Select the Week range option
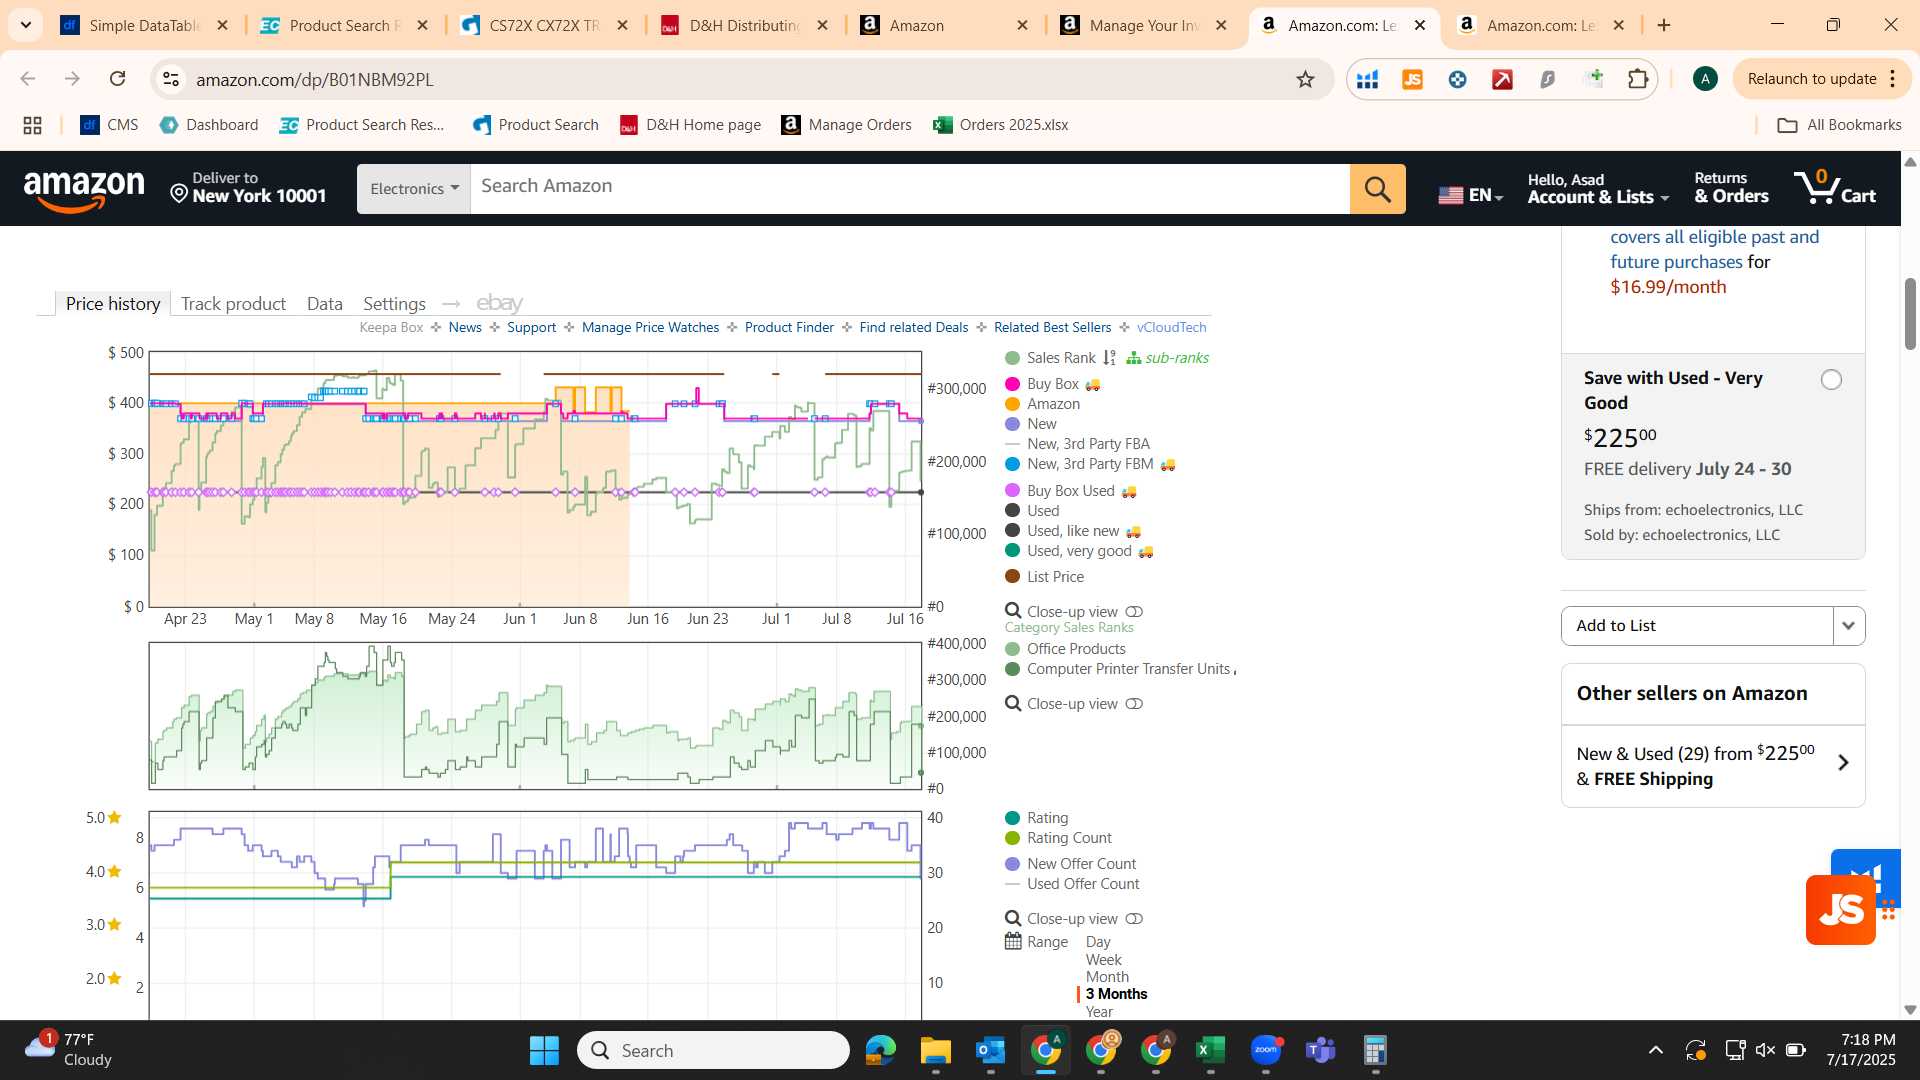1920x1080 pixels. point(1103,960)
